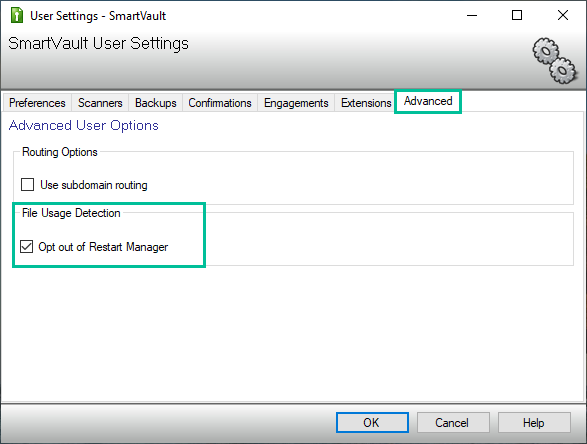Switch to the Preferences tab
Image resolution: width=587 pixels, height=444 pixels.
click(37, 103)
